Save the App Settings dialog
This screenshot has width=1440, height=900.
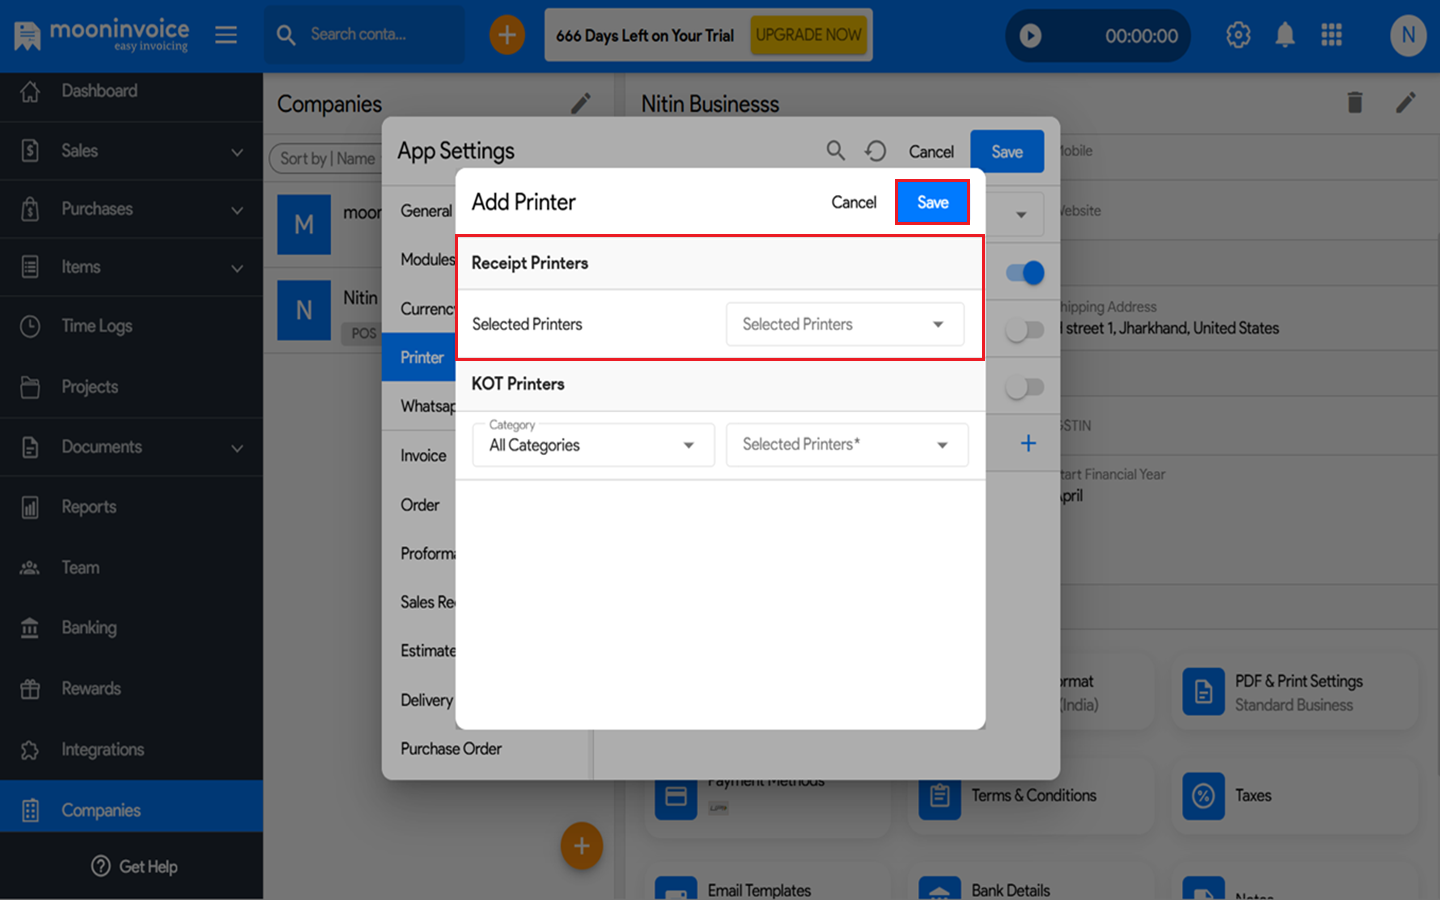[x=1007, y=151]
